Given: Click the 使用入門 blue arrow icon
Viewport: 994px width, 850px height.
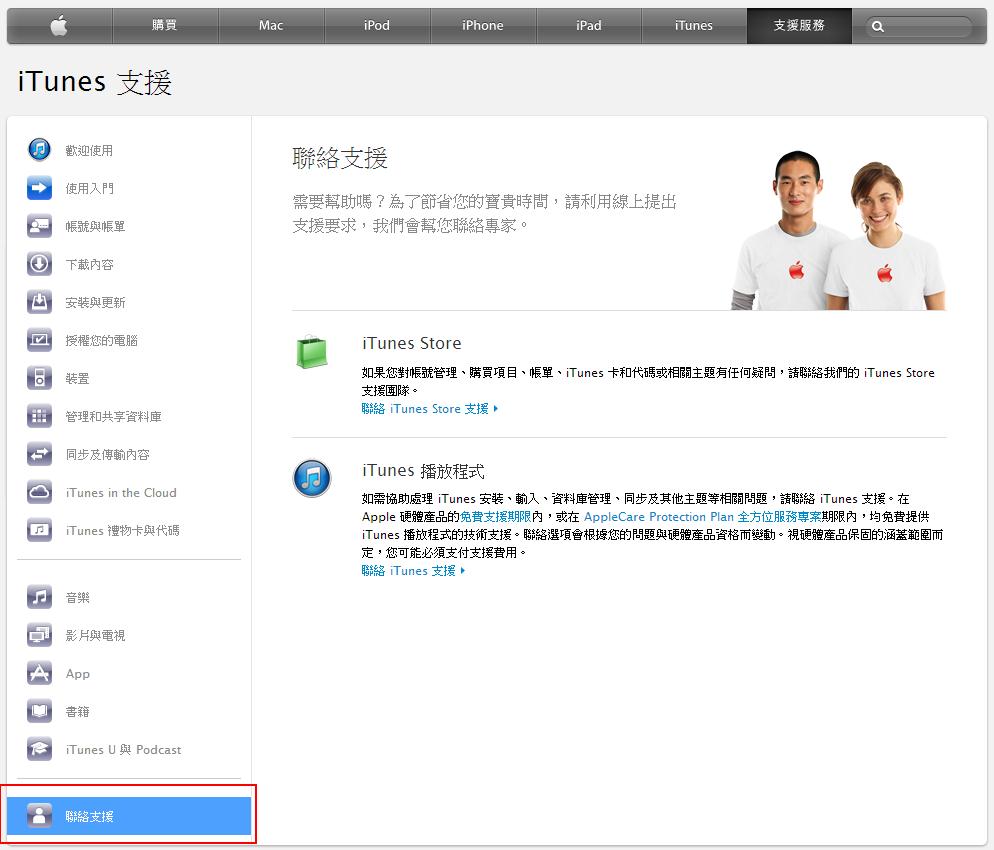Looking at the screenshot, I should 39,187.
